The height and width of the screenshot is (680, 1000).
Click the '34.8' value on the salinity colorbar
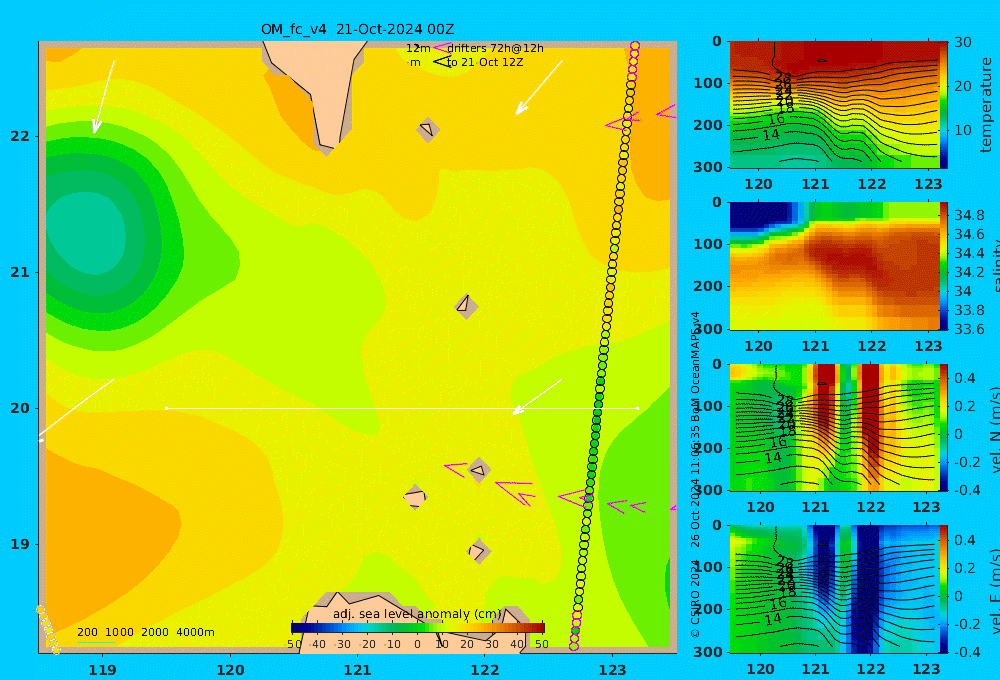coord(969,215)
